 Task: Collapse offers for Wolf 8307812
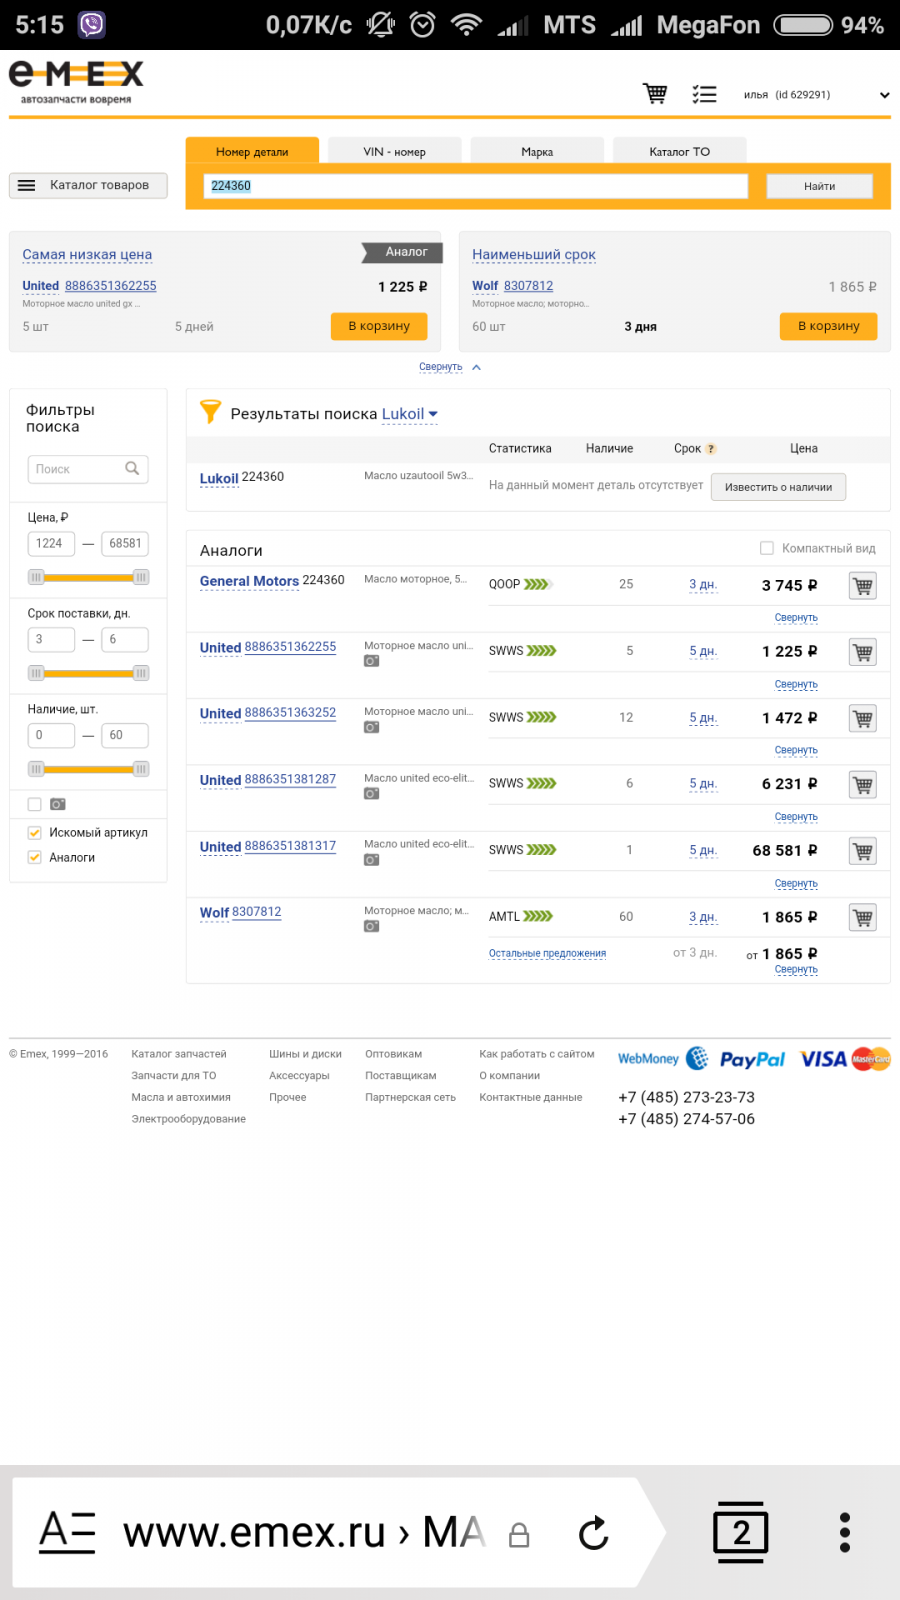[x=796, y=970]
